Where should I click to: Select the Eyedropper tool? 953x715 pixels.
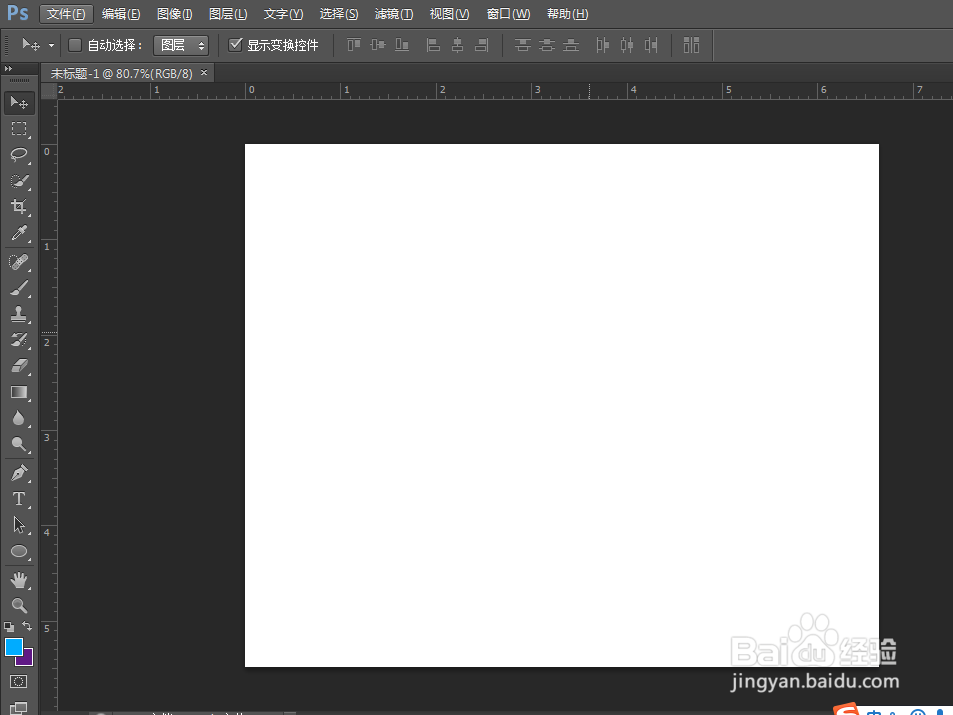pyautogui.click(x=19, y=233)
